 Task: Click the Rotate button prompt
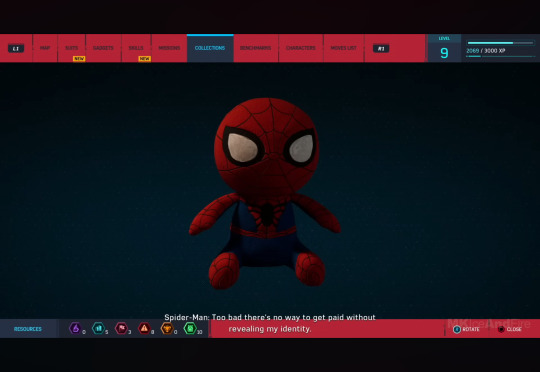coord(466,329)
